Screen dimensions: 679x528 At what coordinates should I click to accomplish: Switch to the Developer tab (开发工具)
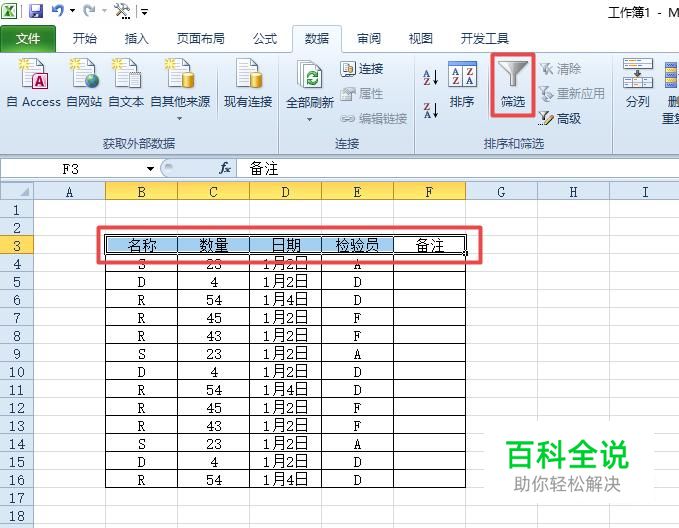485,39
